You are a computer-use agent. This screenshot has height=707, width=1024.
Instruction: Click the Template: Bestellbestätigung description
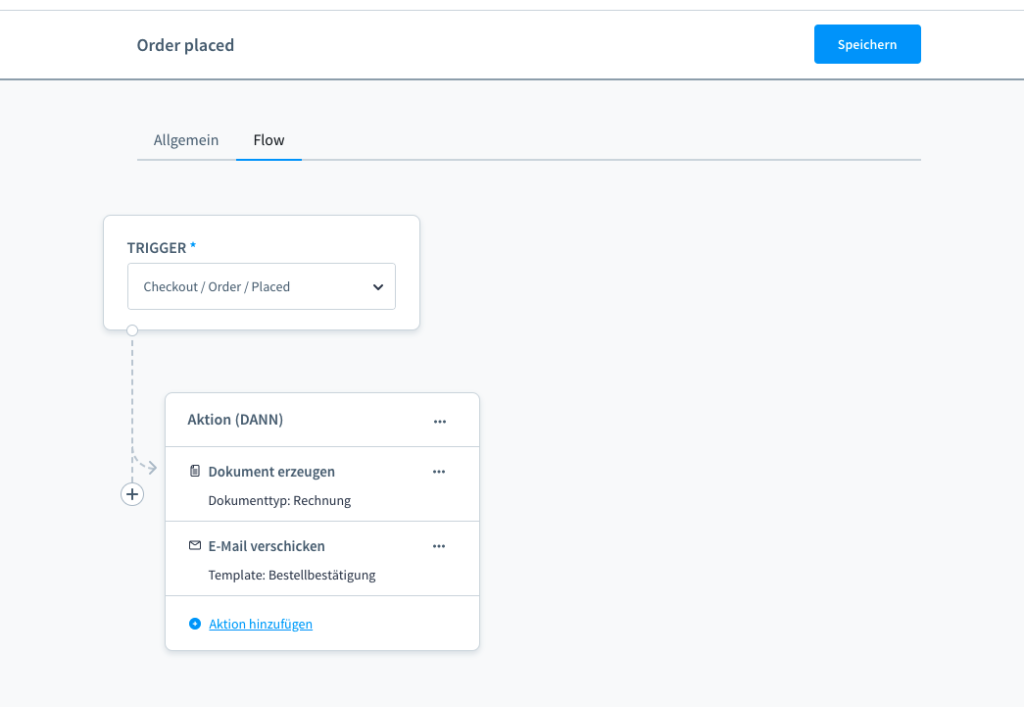click(292, 575)
